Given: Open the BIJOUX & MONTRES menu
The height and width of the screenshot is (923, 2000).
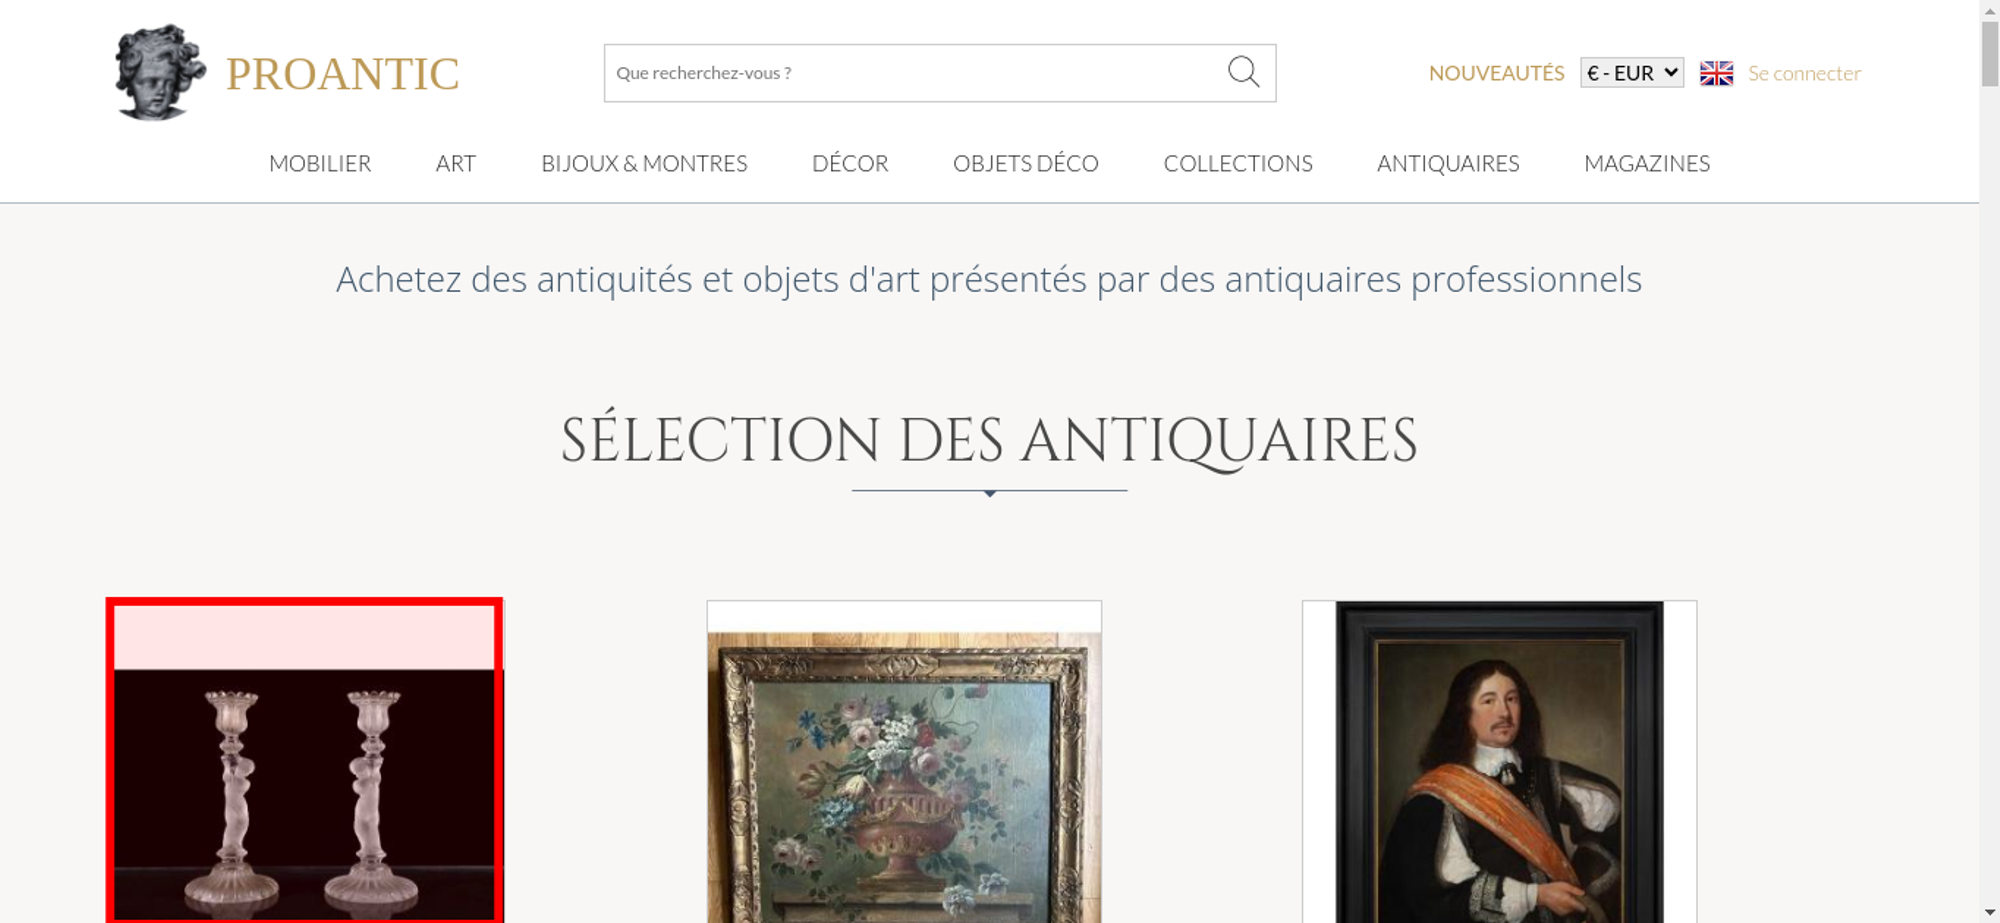Looking at the screenshot, I should point(644,163).
